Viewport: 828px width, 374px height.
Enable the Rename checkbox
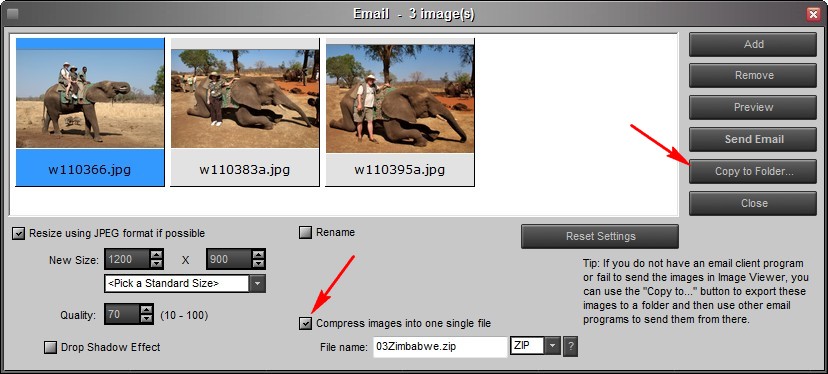[x=305, y=232]
